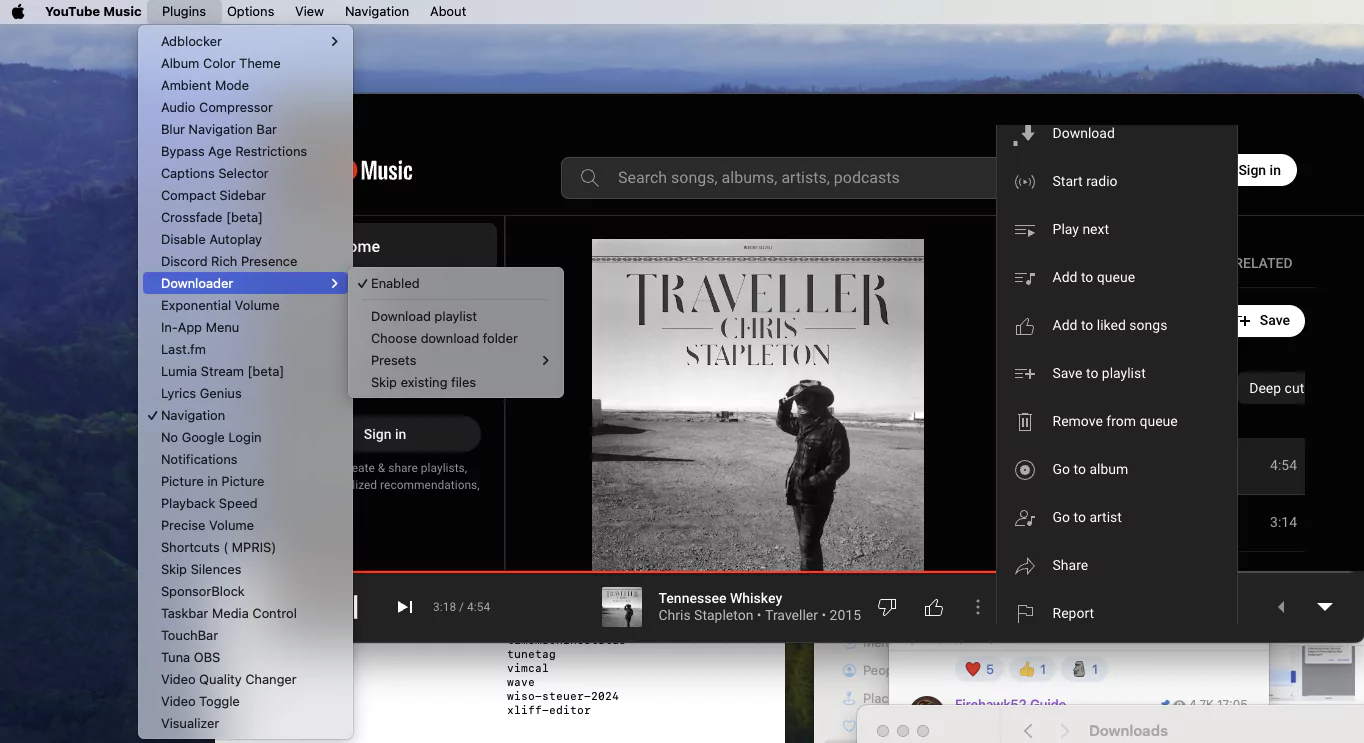Click the search songs input field
This screenshot has width=1364, height=743.
(x=780, y=177)
